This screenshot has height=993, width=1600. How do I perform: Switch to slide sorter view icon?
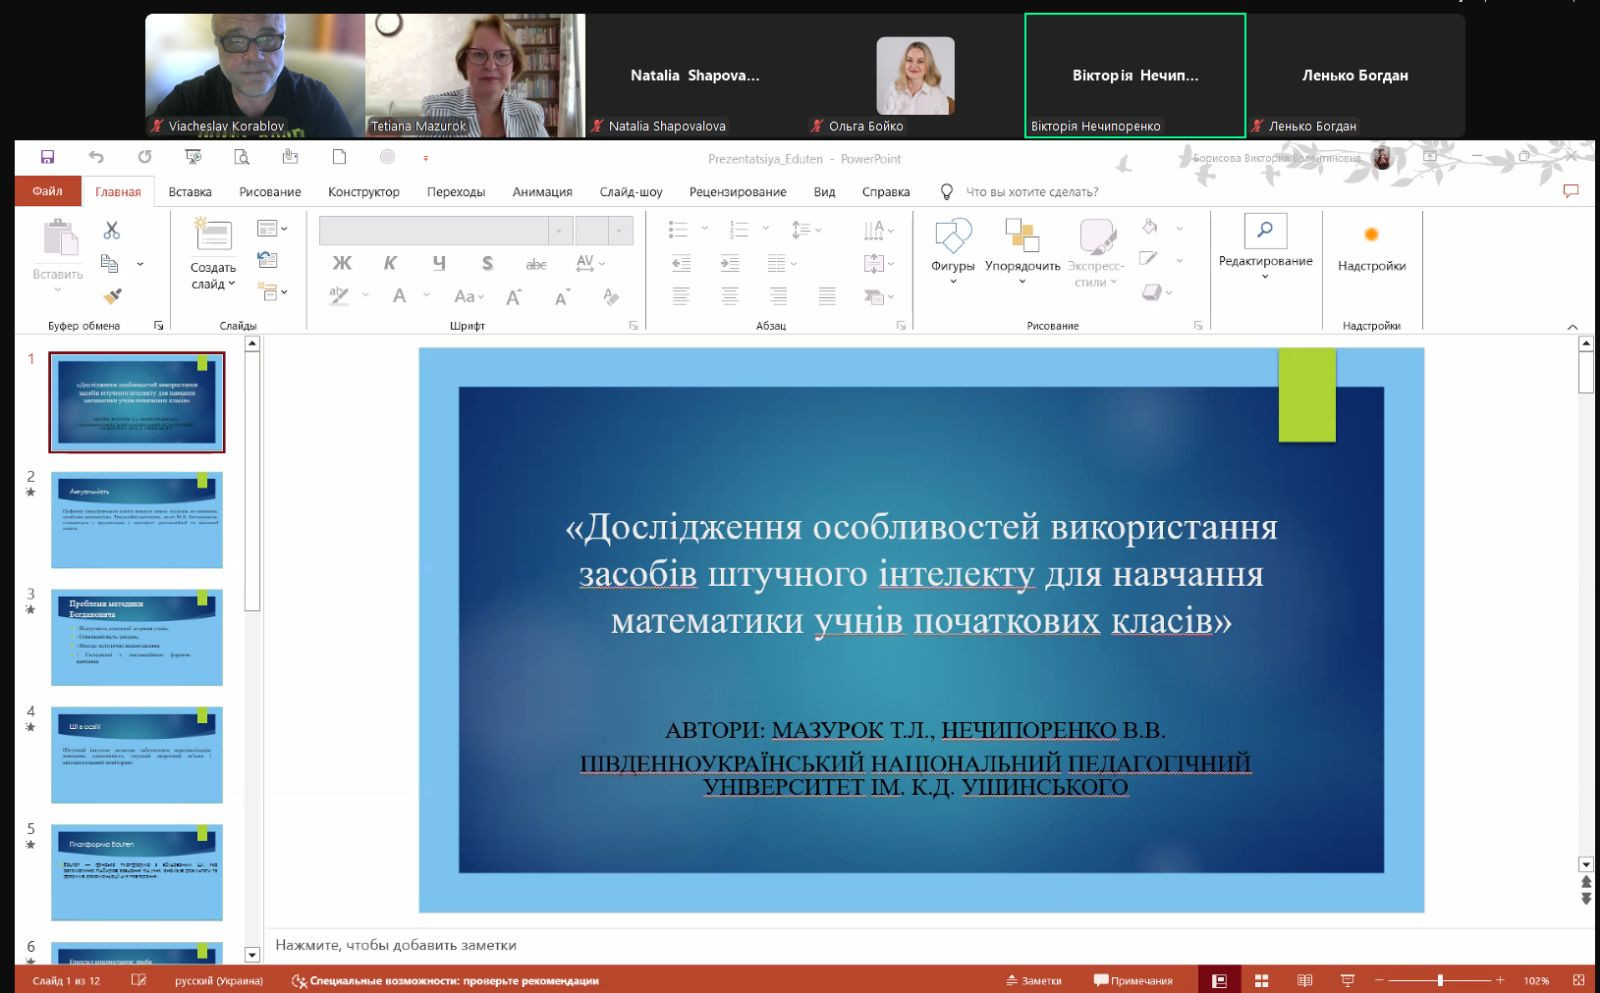click(1262, 981)
